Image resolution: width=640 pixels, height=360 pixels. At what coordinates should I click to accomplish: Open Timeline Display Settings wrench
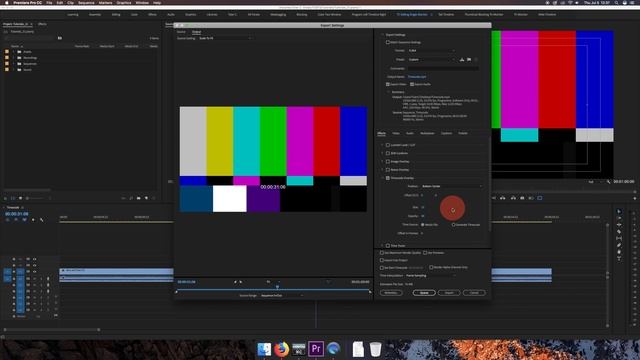[x=42, y=220]
